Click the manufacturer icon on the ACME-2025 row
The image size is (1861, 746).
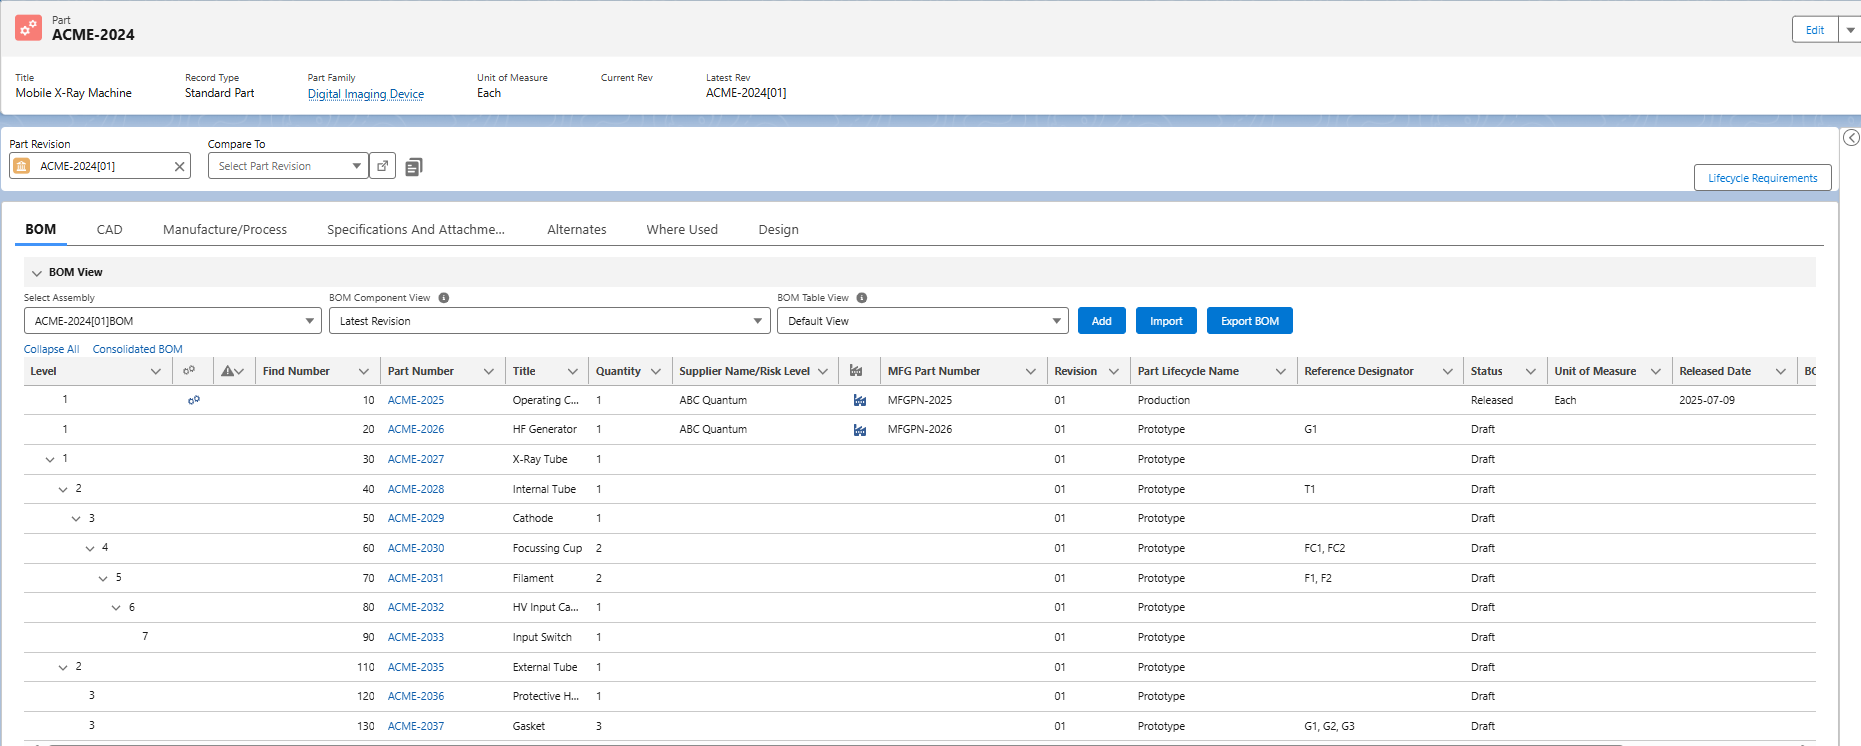(x=859, y=400)
